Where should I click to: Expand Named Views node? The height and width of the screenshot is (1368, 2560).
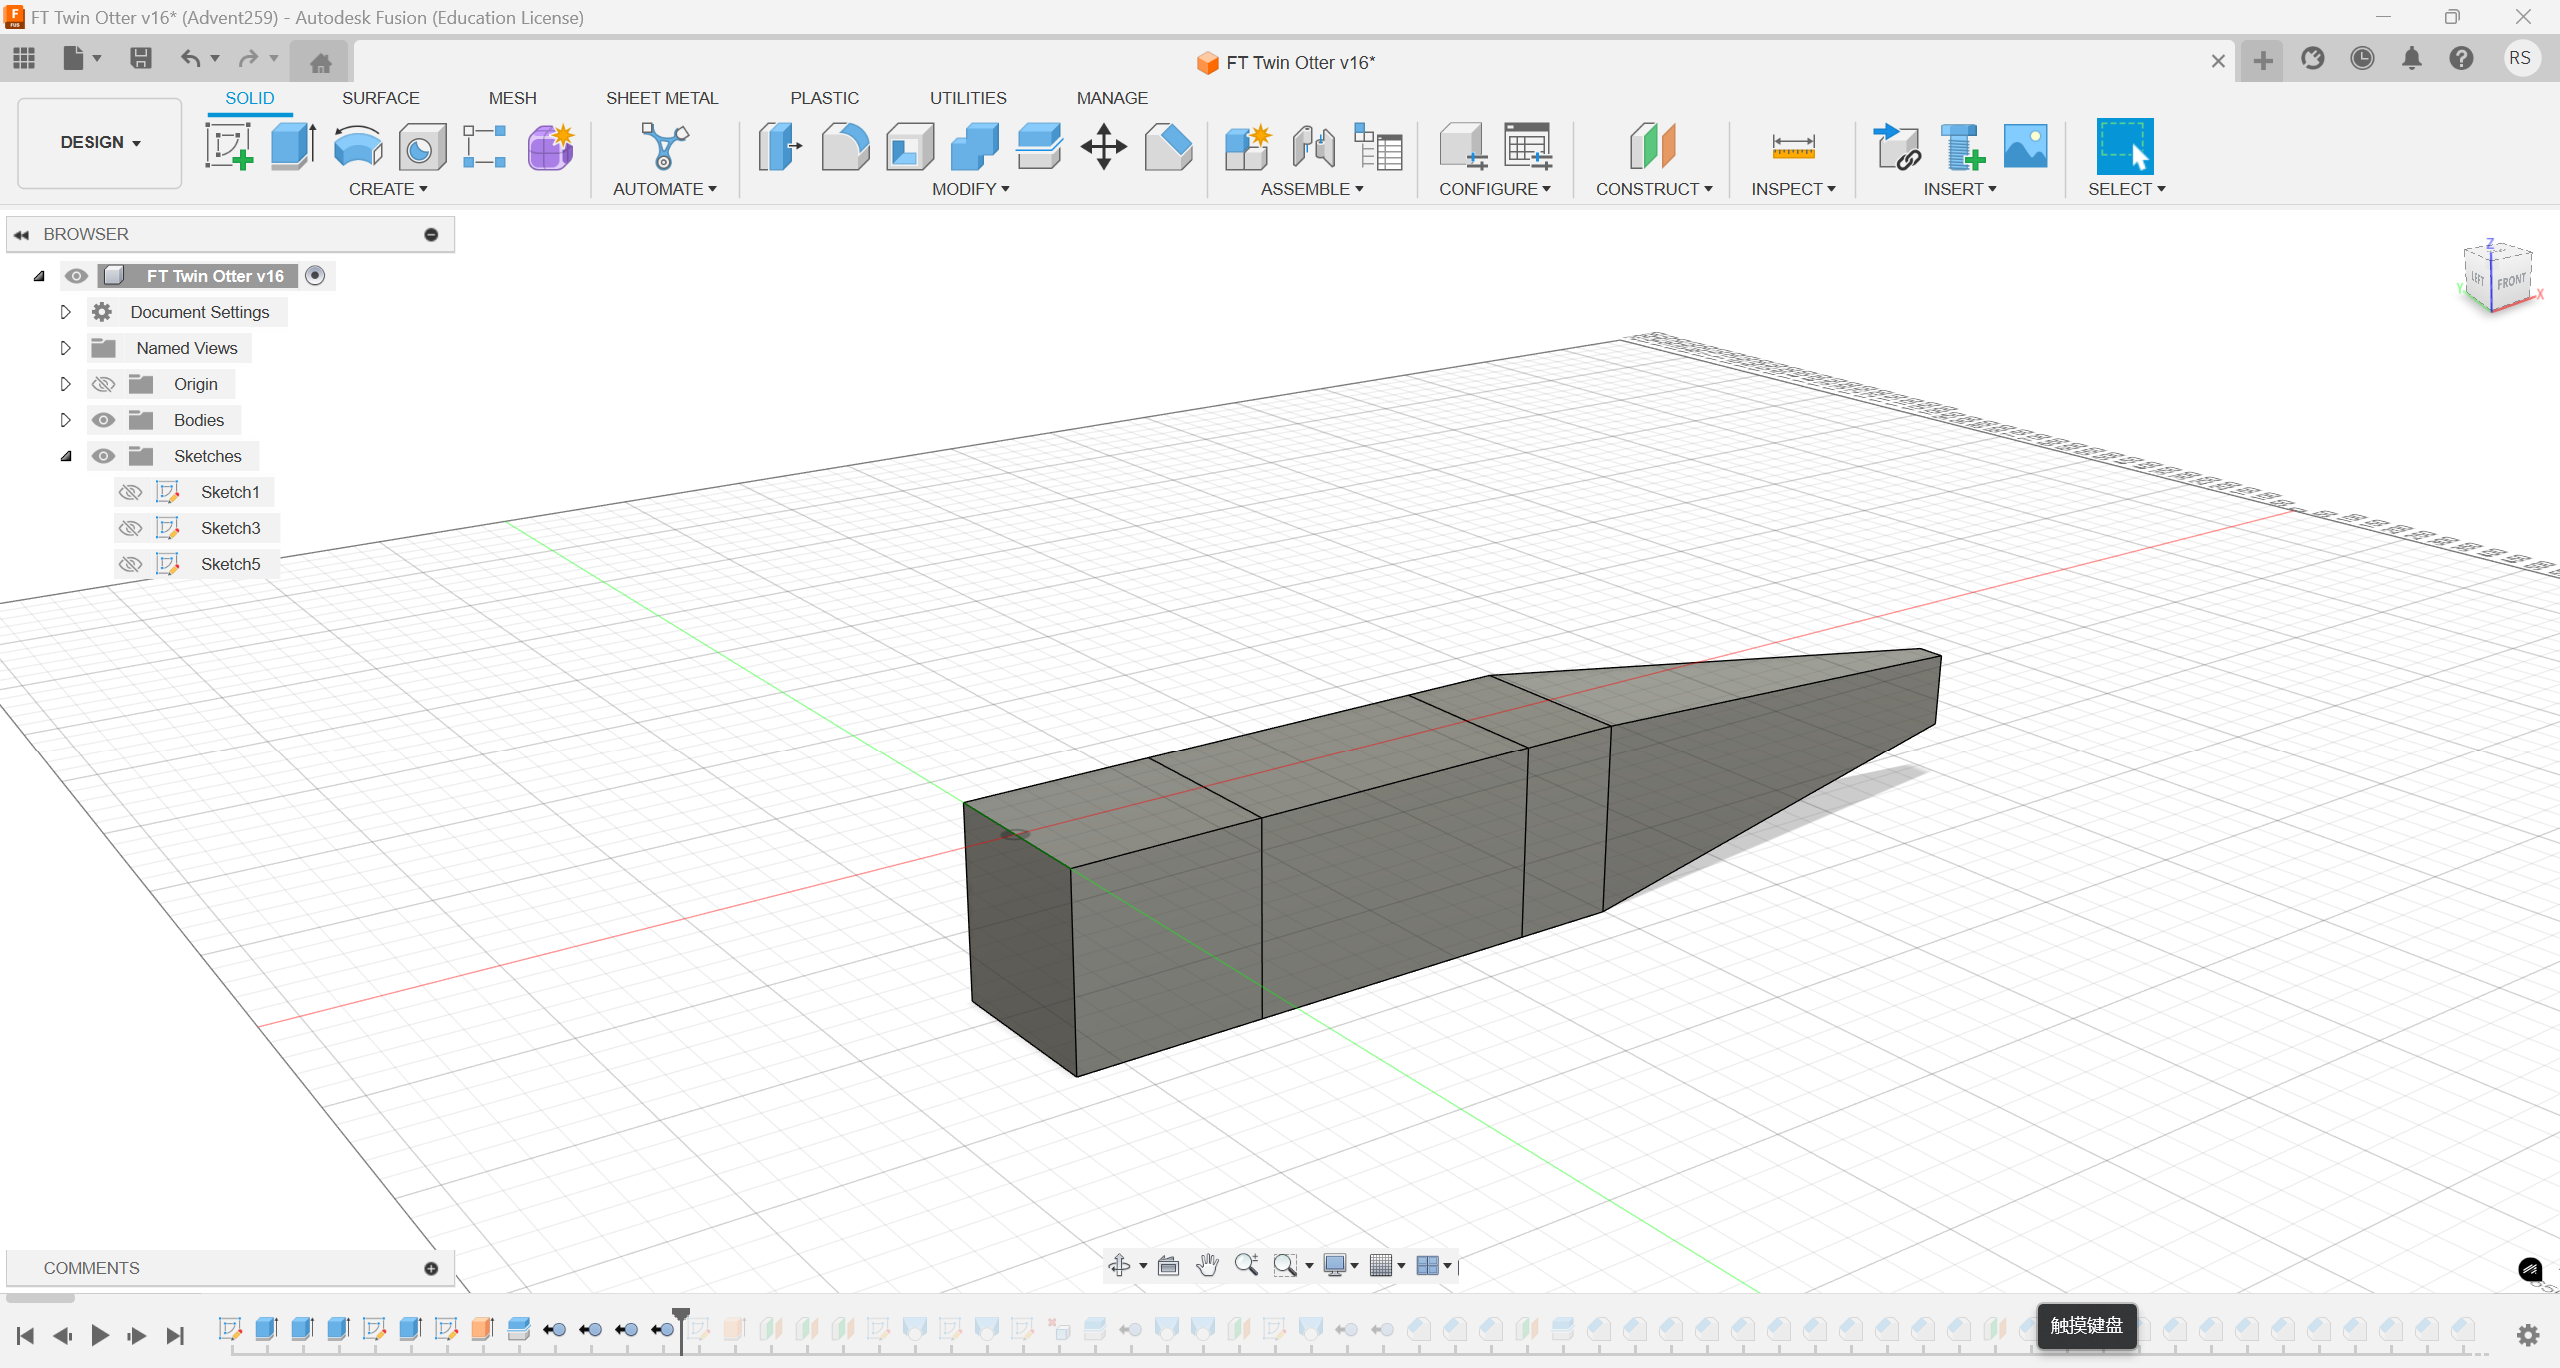pyautogui.click(x=65, y=348)
